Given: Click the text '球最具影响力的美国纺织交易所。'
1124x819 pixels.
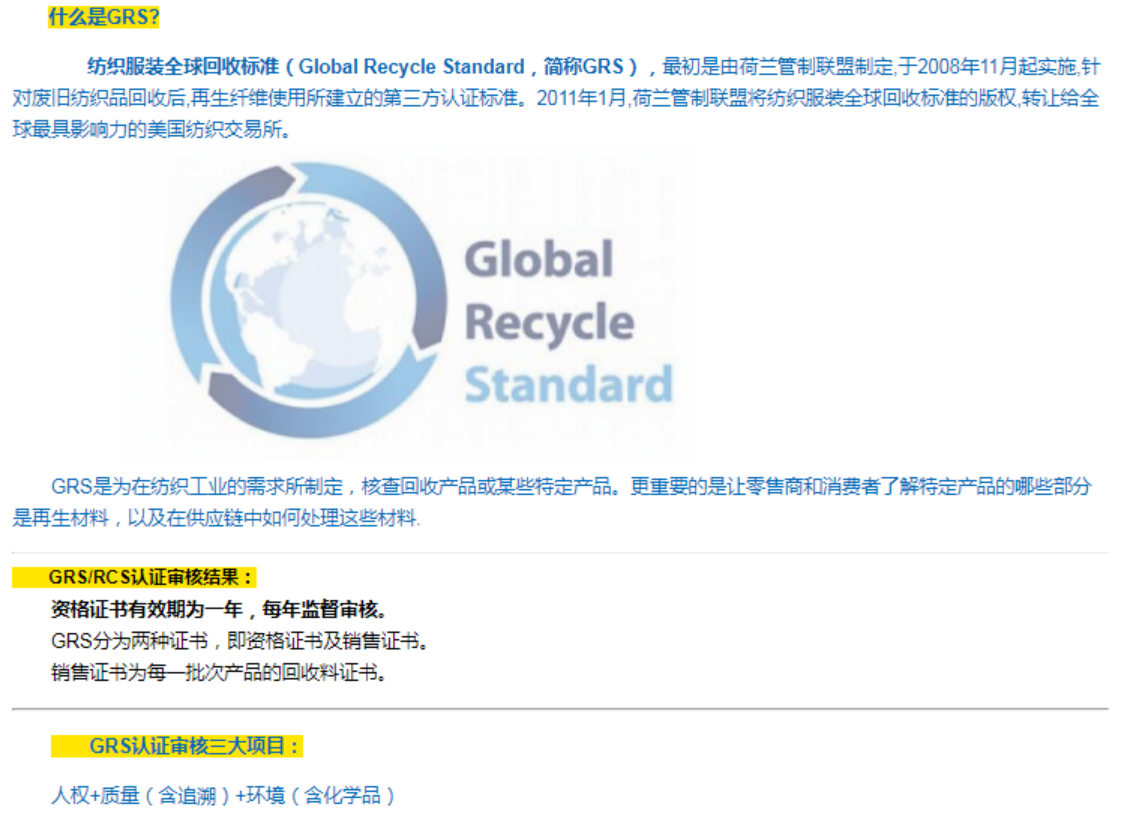Looking at the screenshot, I should (151, 130).
